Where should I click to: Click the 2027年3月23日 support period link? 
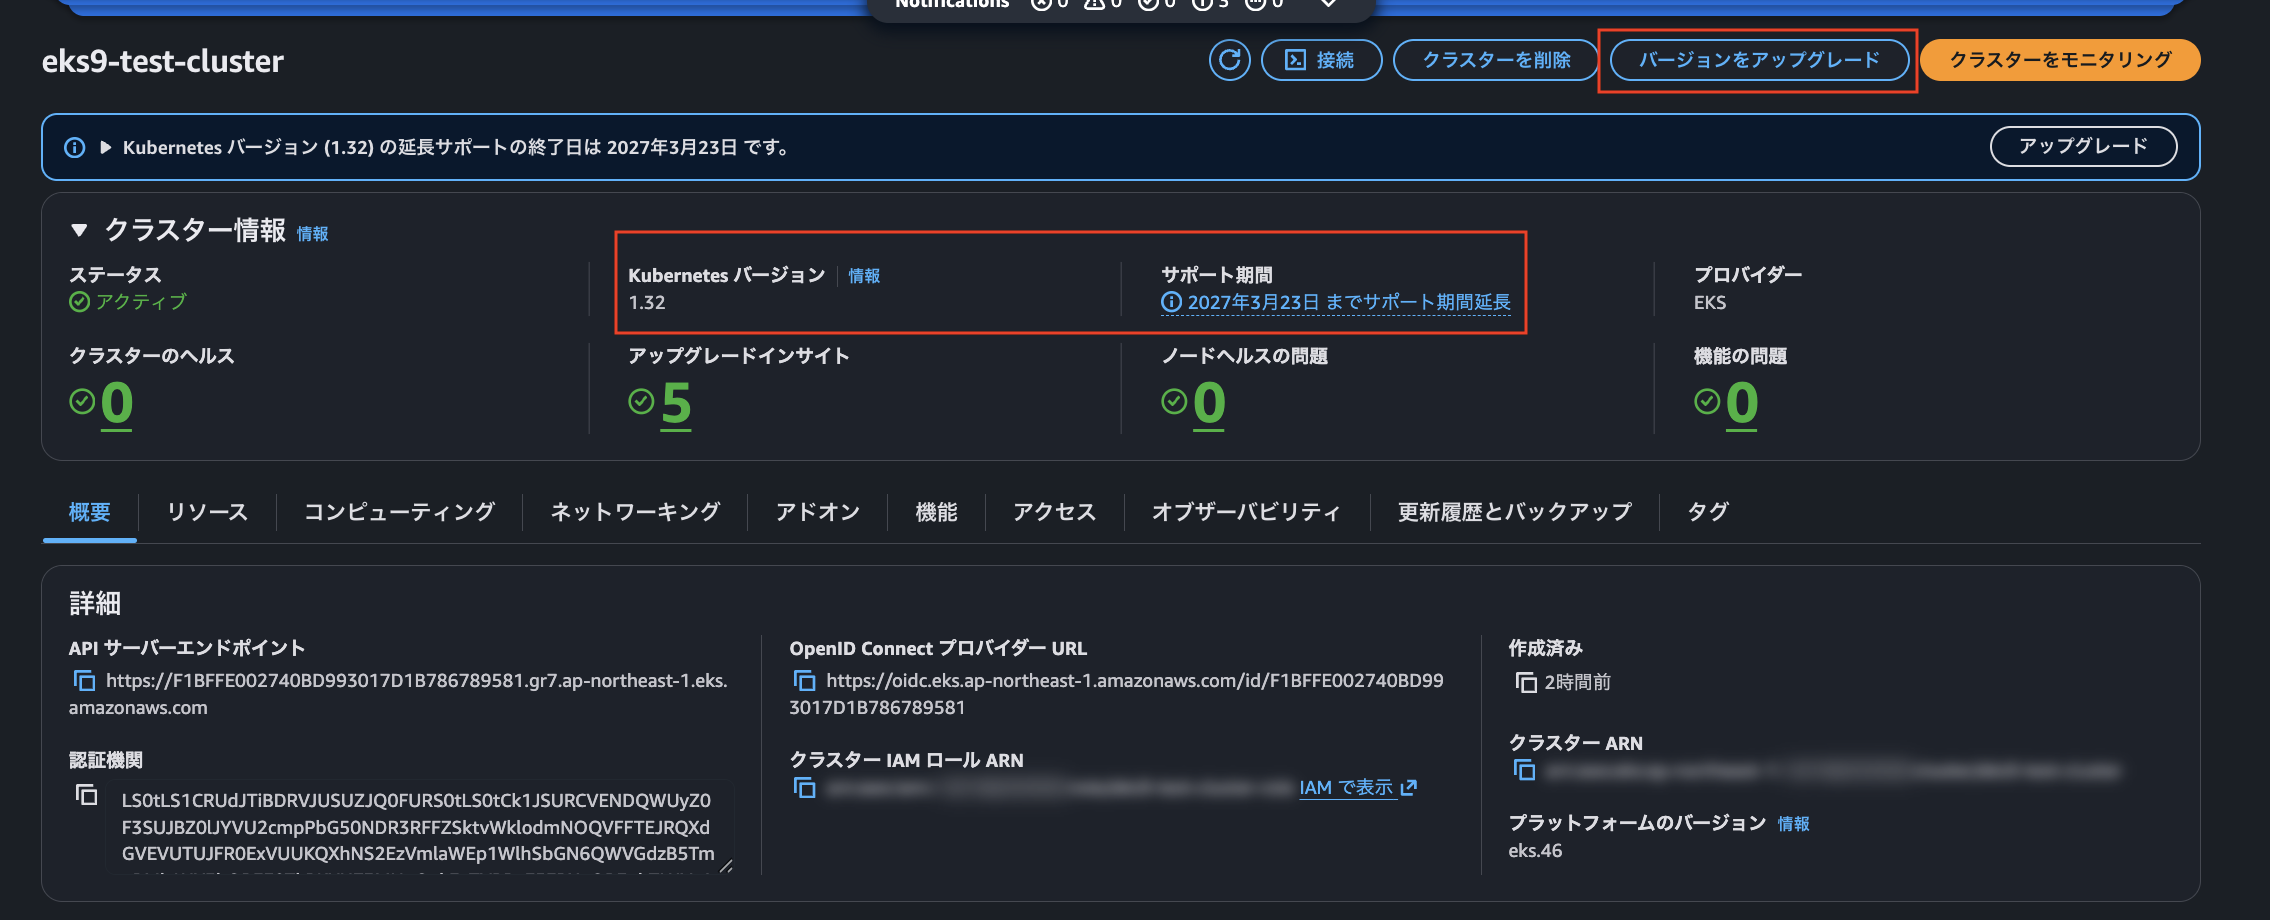point(1336,302)
